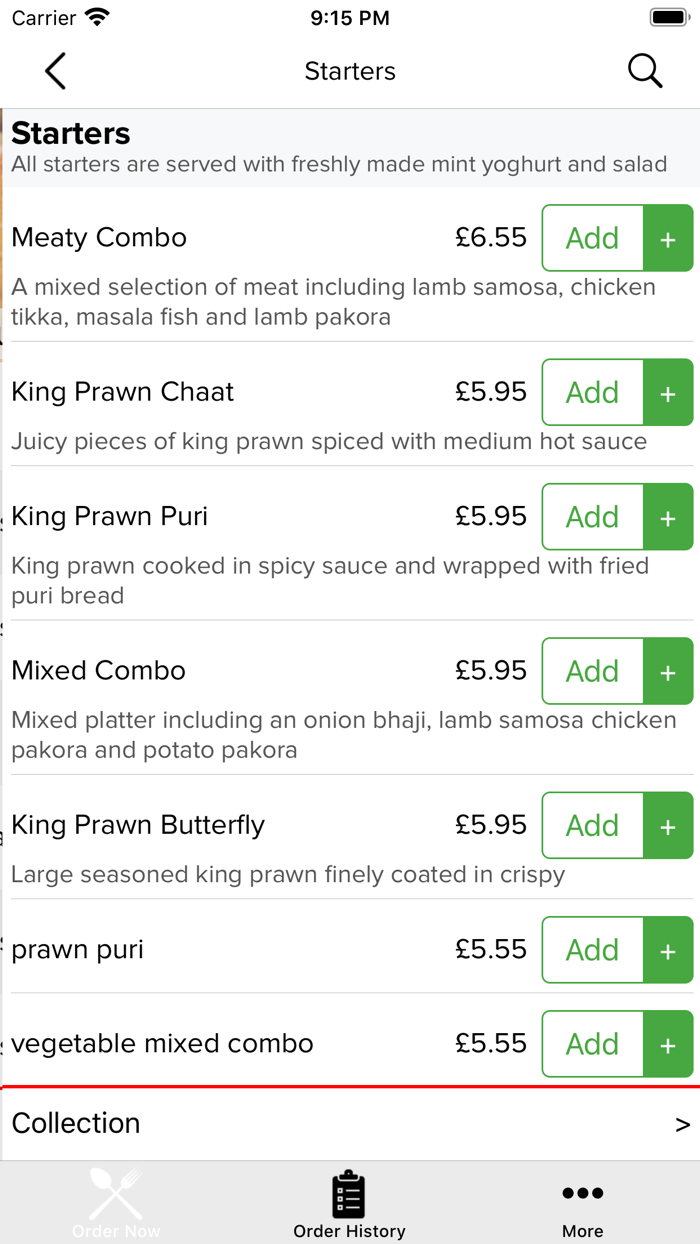Tap the plus icon for Meaty Combo
Viewport: 700px width, 1244px height.
[668, 238]
